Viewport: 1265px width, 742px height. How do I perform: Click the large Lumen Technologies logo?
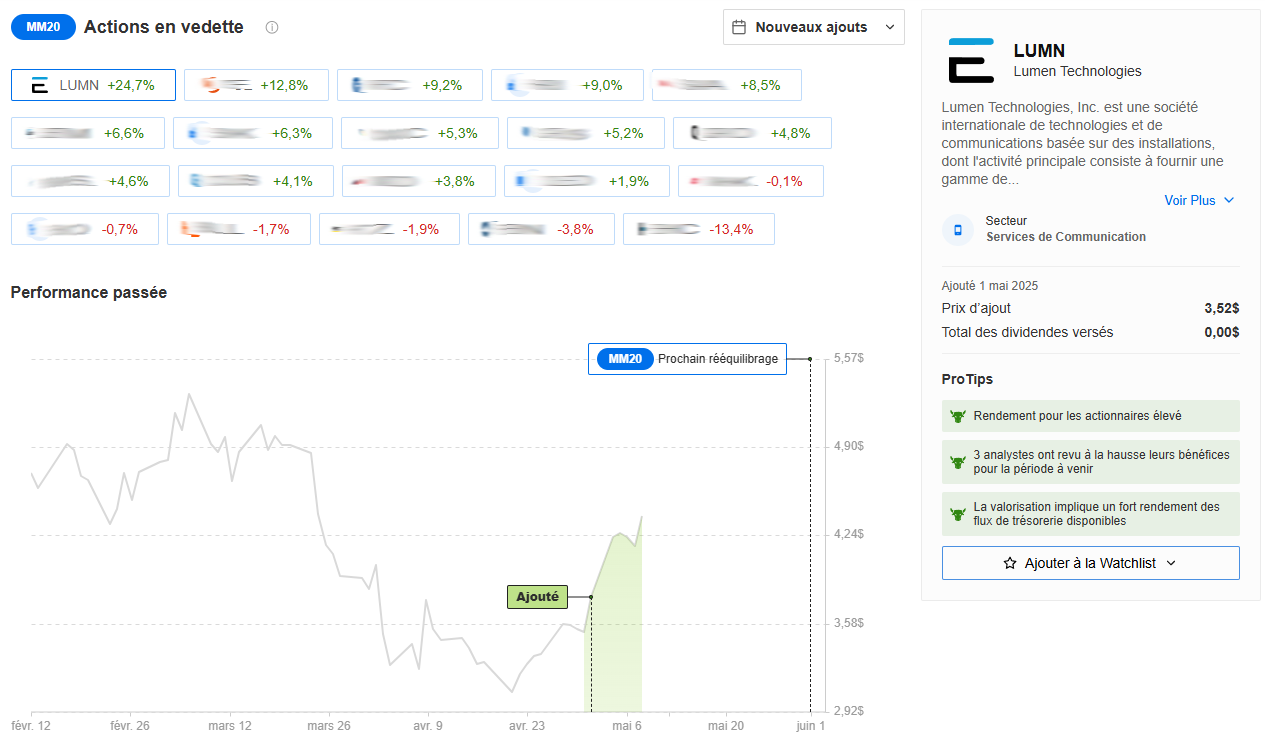(971, 60)
